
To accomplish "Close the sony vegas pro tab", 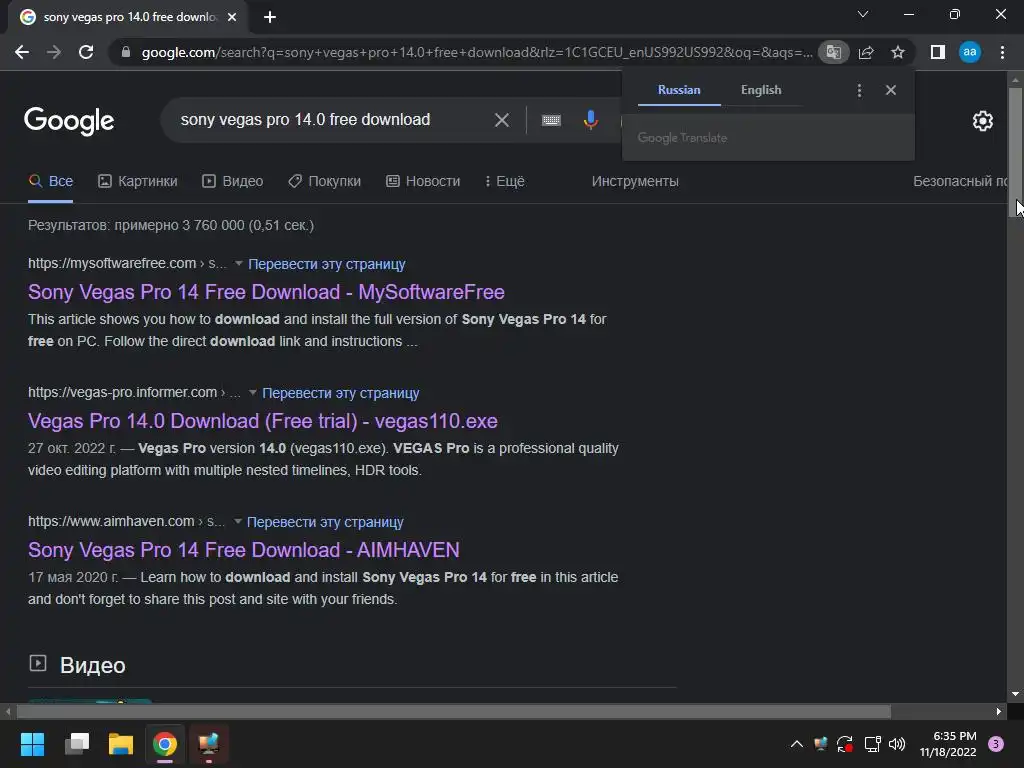I will [232, 17].
